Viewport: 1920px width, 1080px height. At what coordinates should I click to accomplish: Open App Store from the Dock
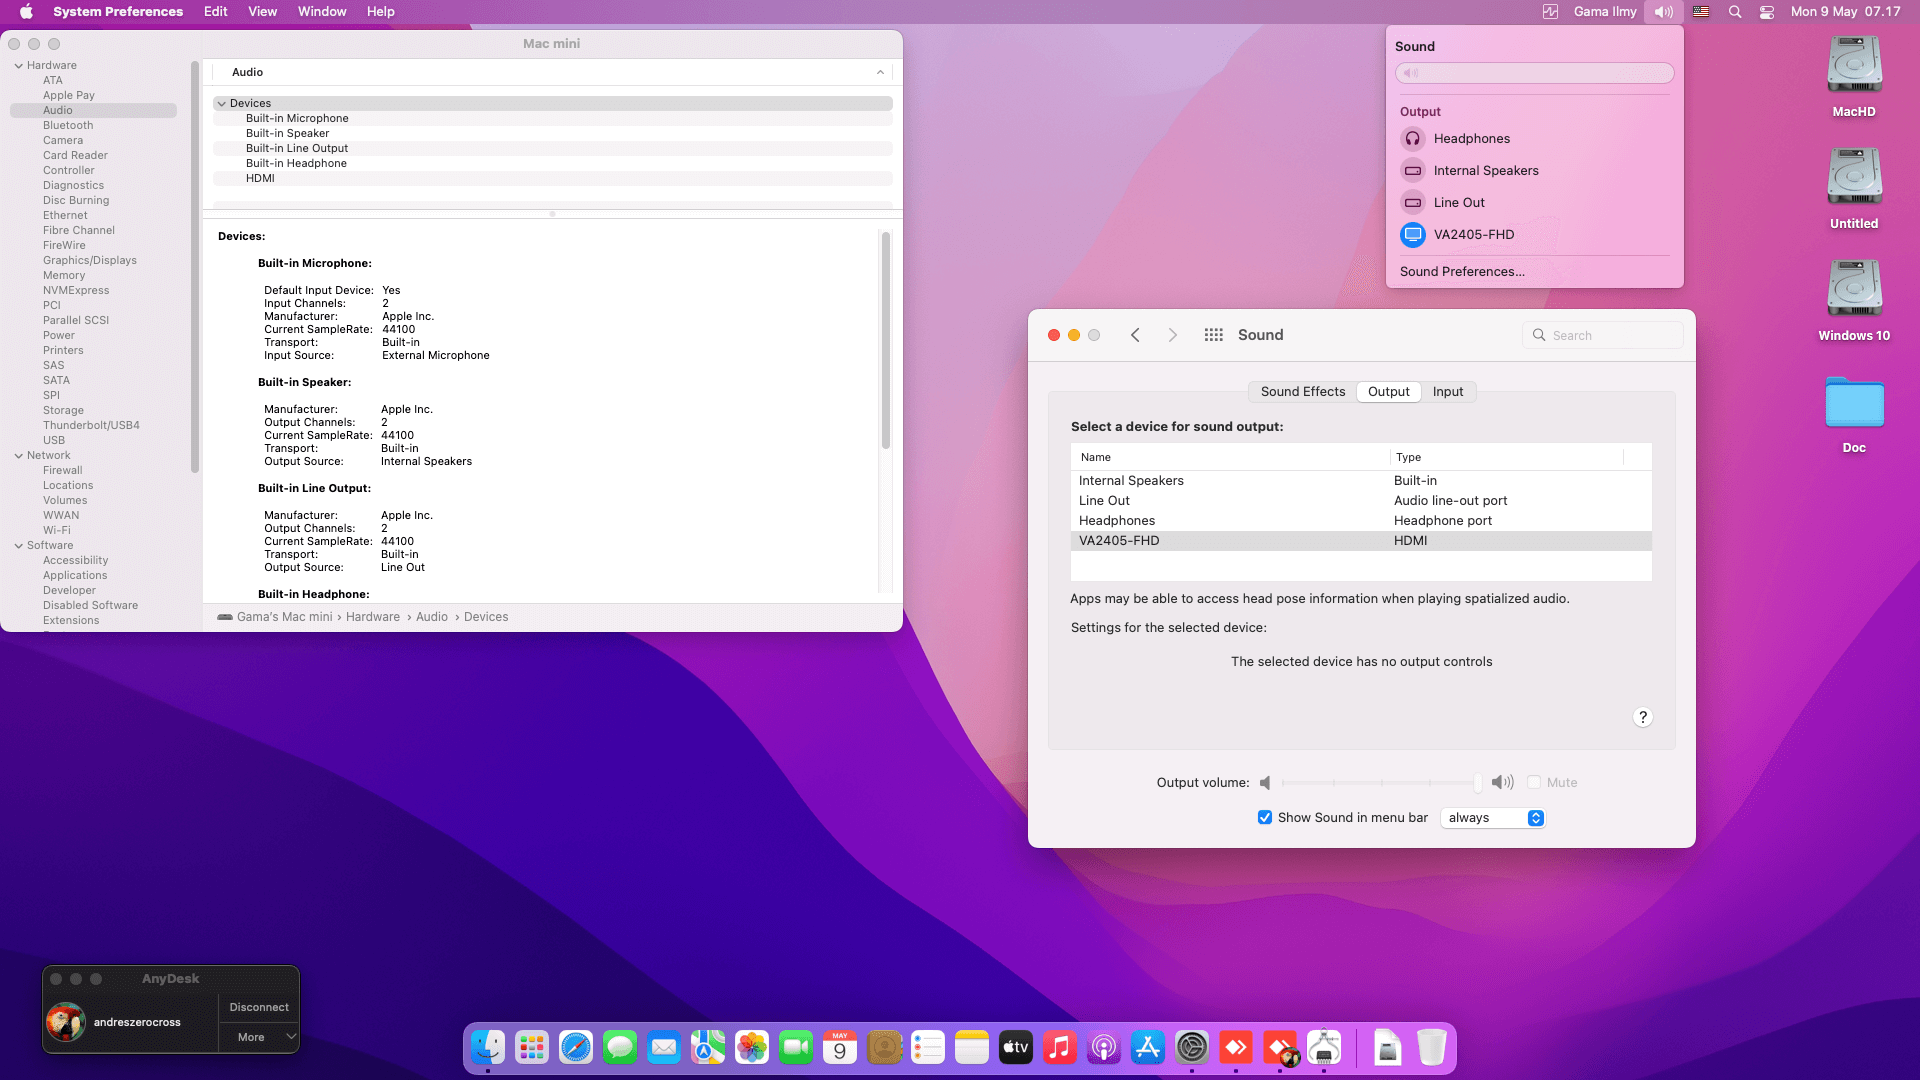tap(1148, 1047)
